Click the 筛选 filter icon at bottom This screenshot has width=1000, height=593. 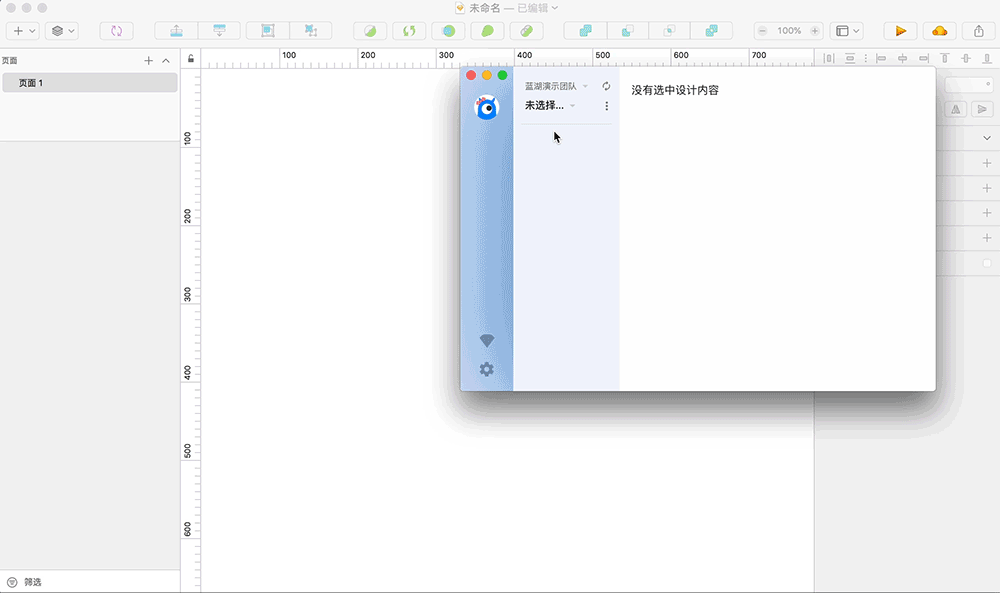[x=12, y=582]
